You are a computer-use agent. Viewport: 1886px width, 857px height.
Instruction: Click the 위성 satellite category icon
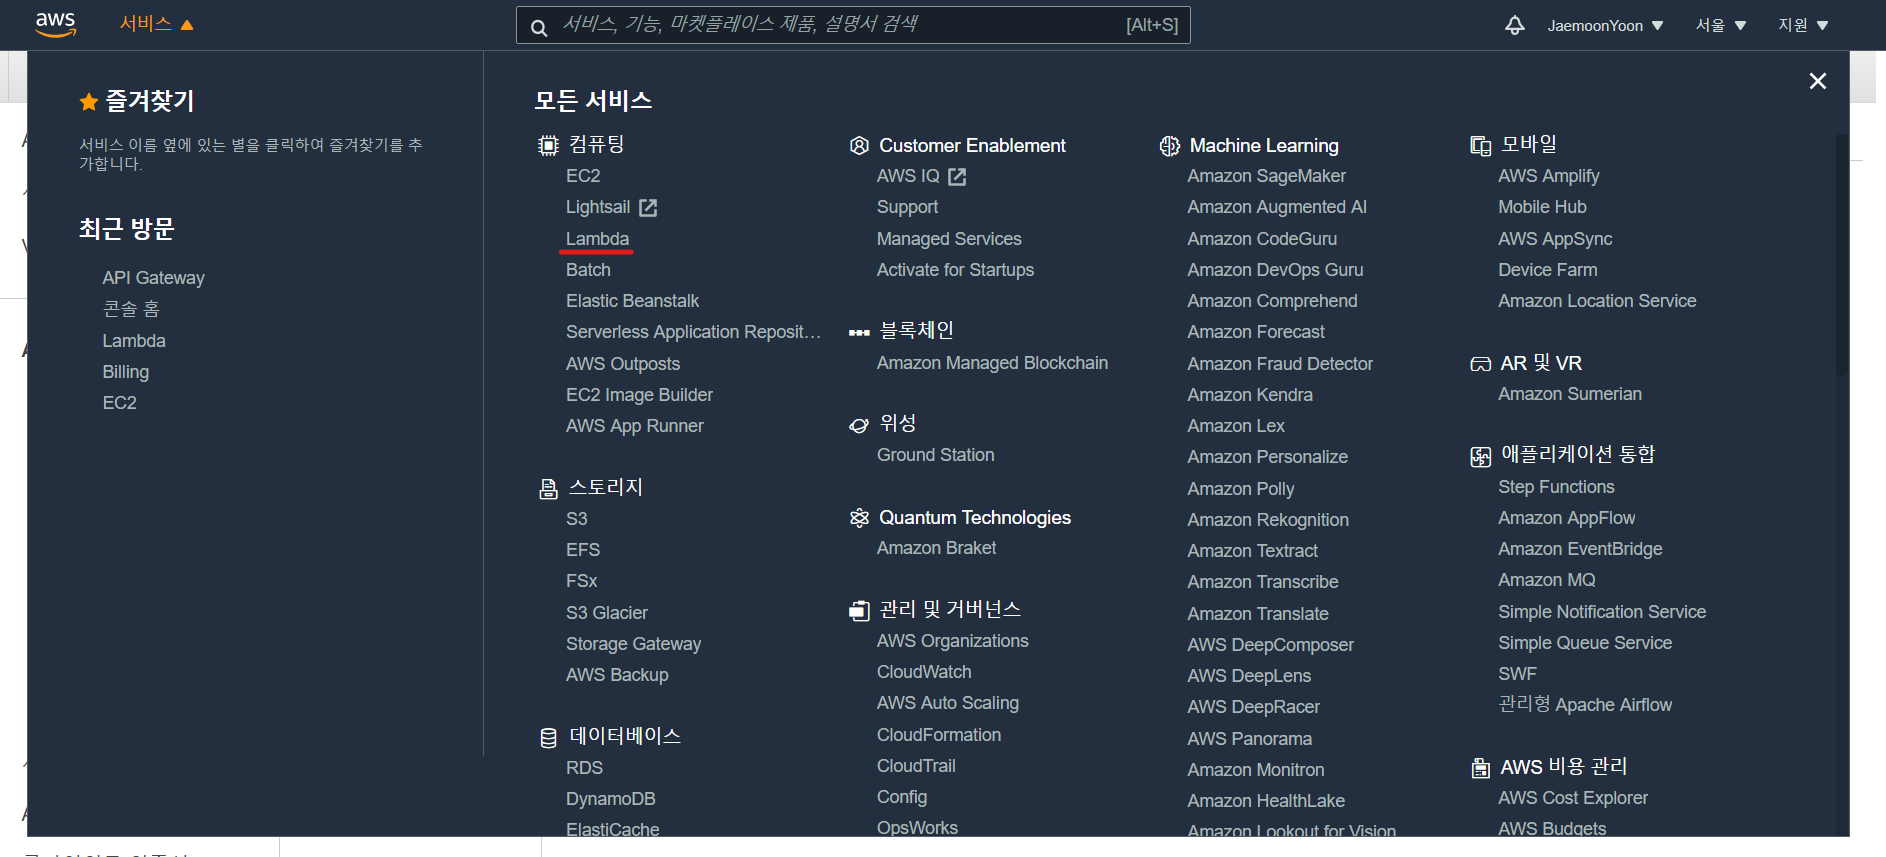[x=859, y=425]
